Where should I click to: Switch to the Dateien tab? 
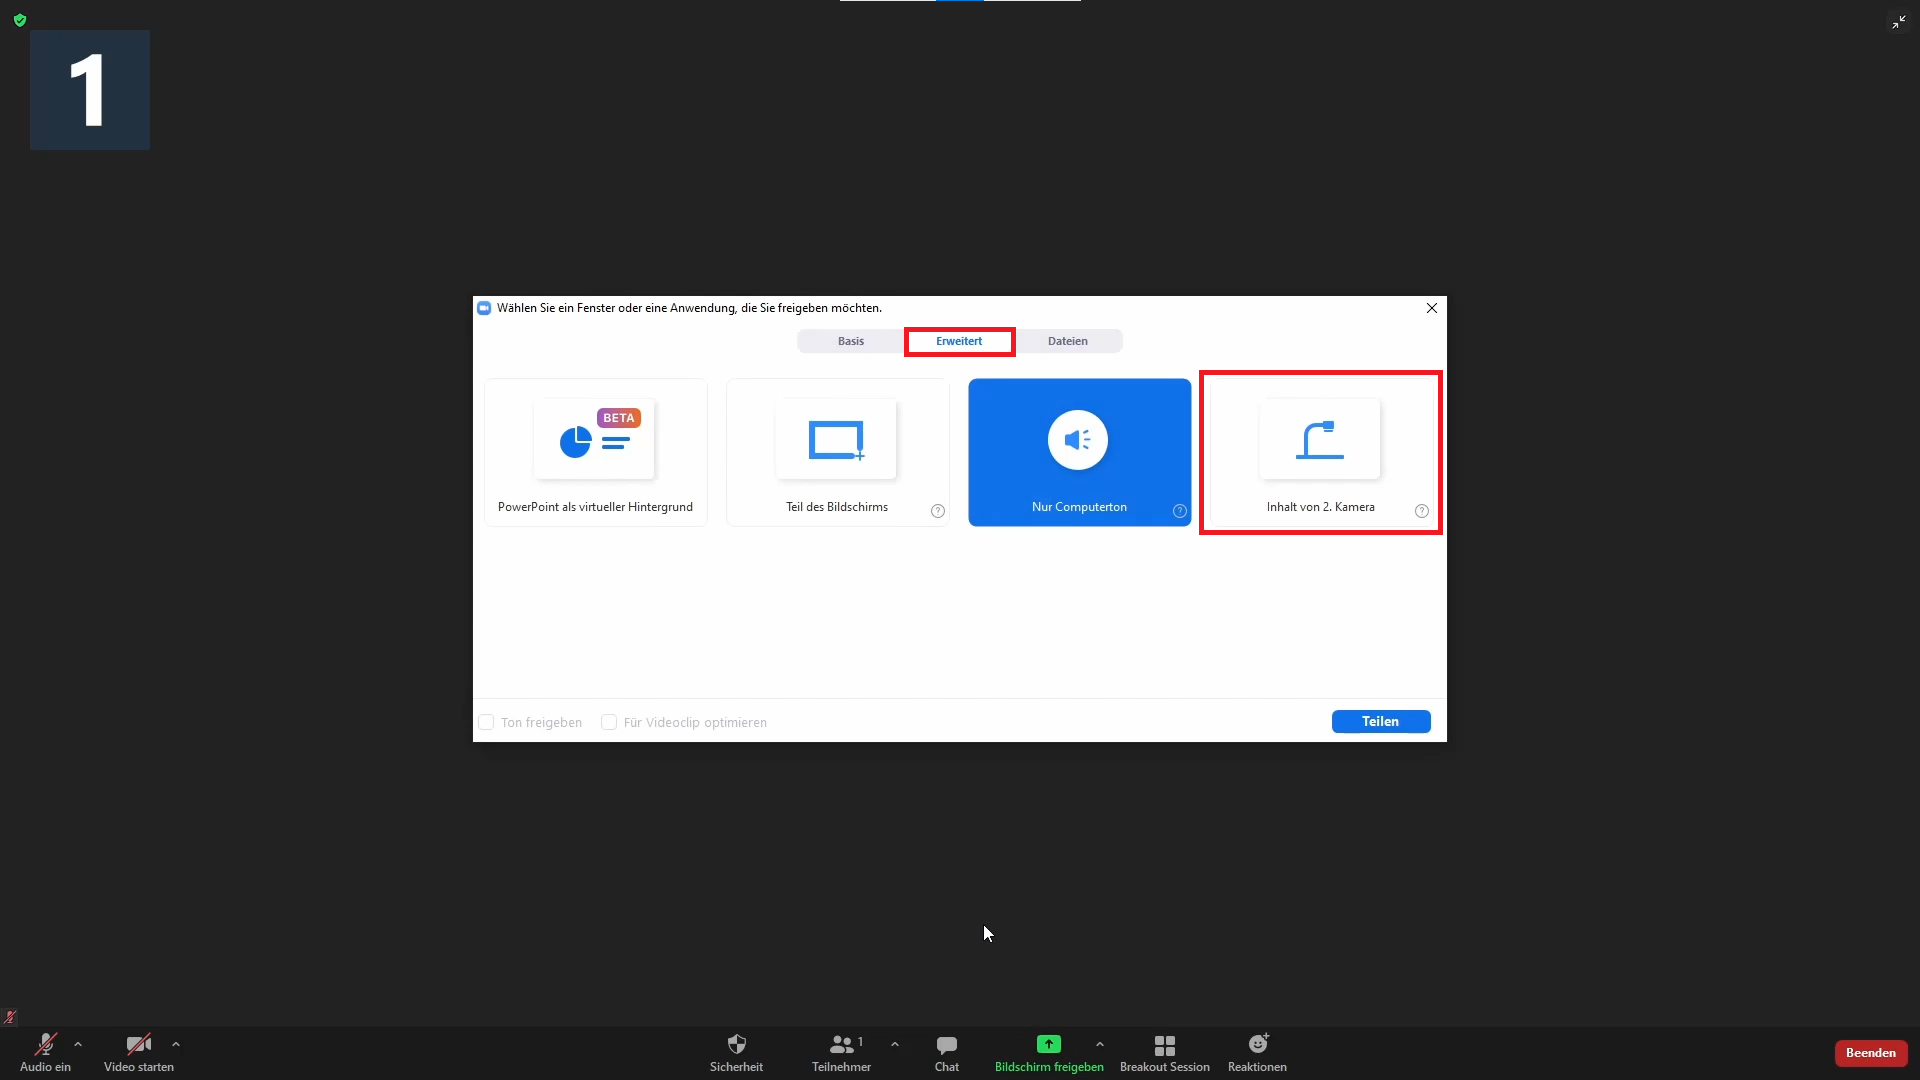(x=1067, y=341)
